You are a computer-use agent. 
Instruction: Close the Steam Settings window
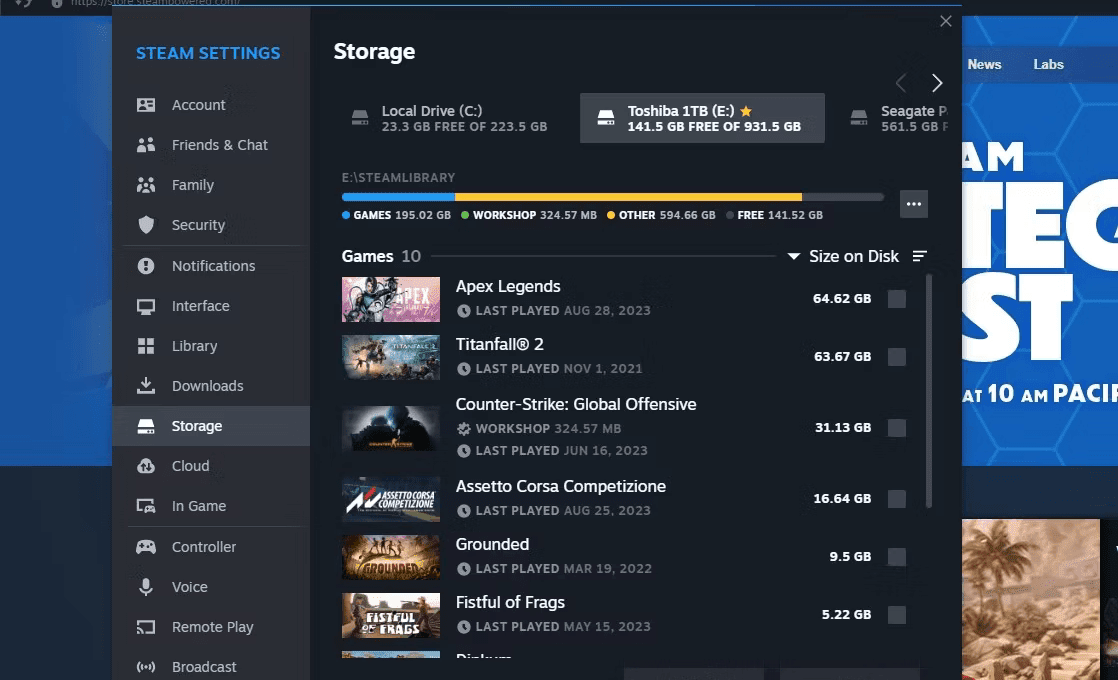(945, 21)
